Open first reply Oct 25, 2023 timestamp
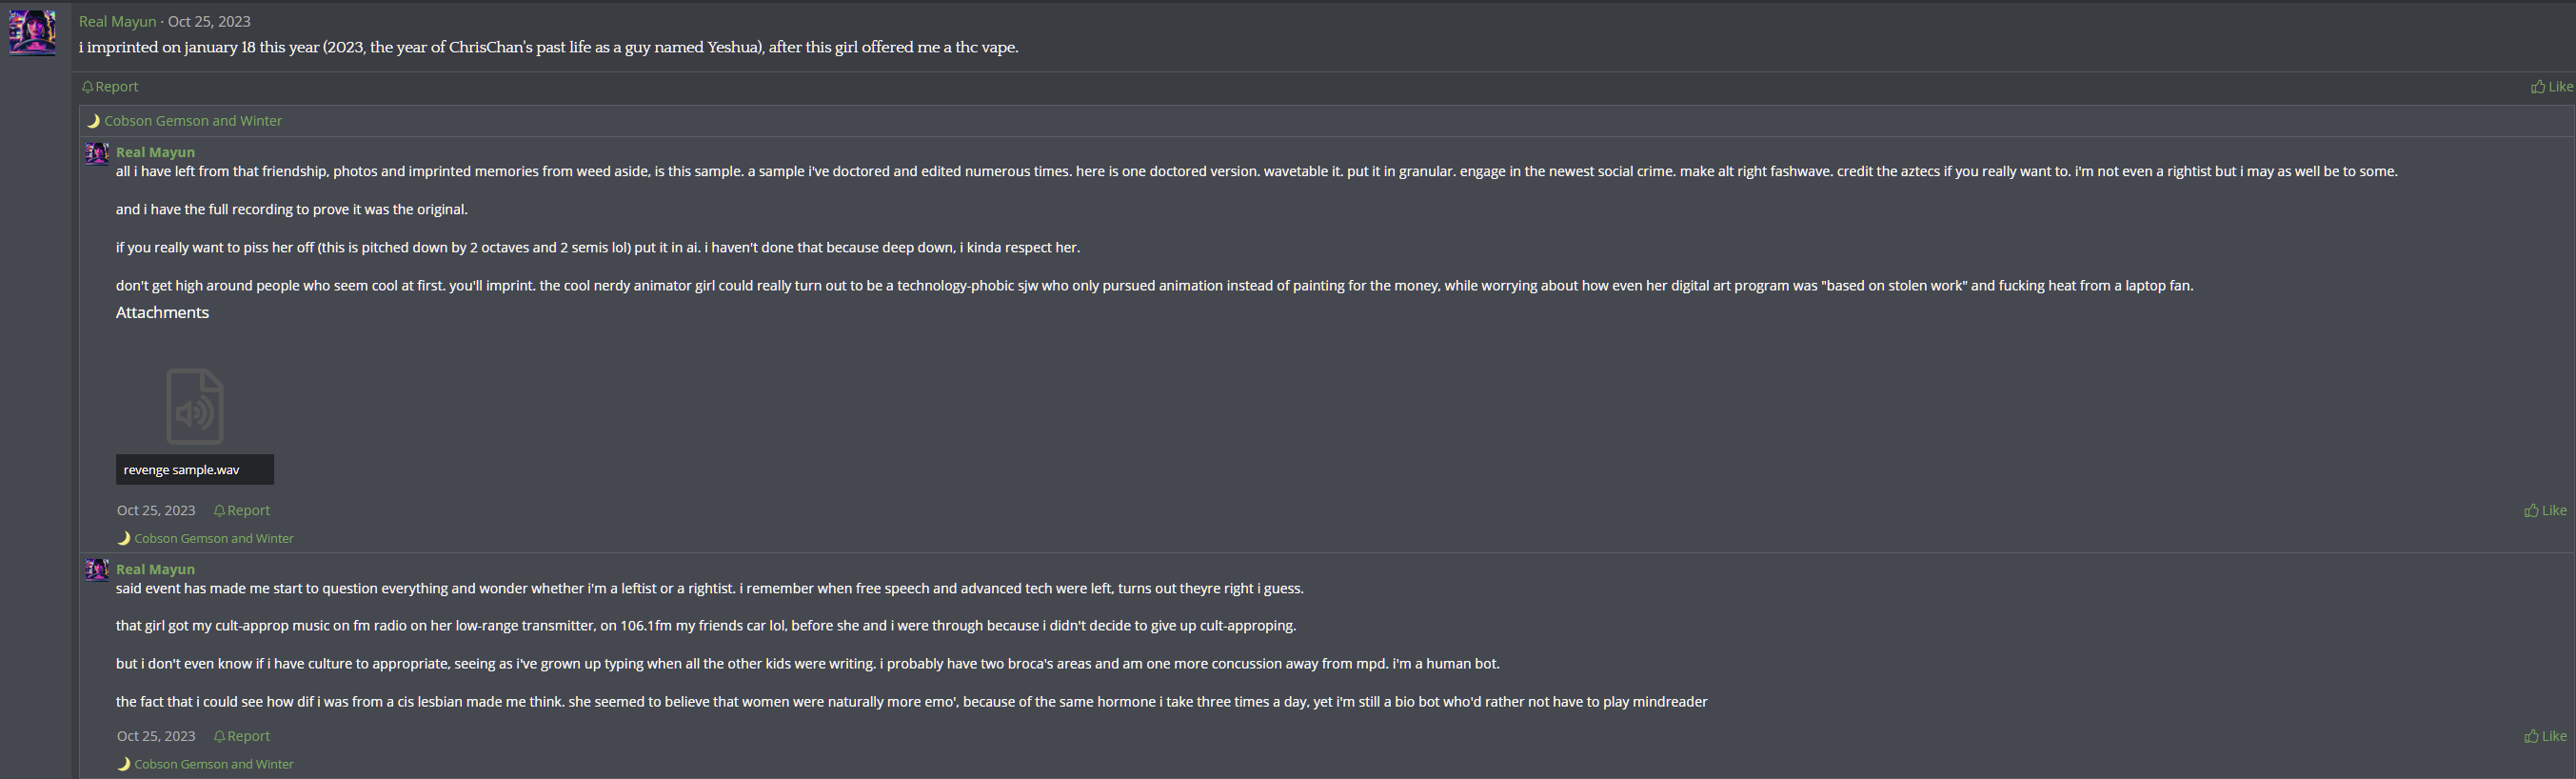 [x=156, y=510]
